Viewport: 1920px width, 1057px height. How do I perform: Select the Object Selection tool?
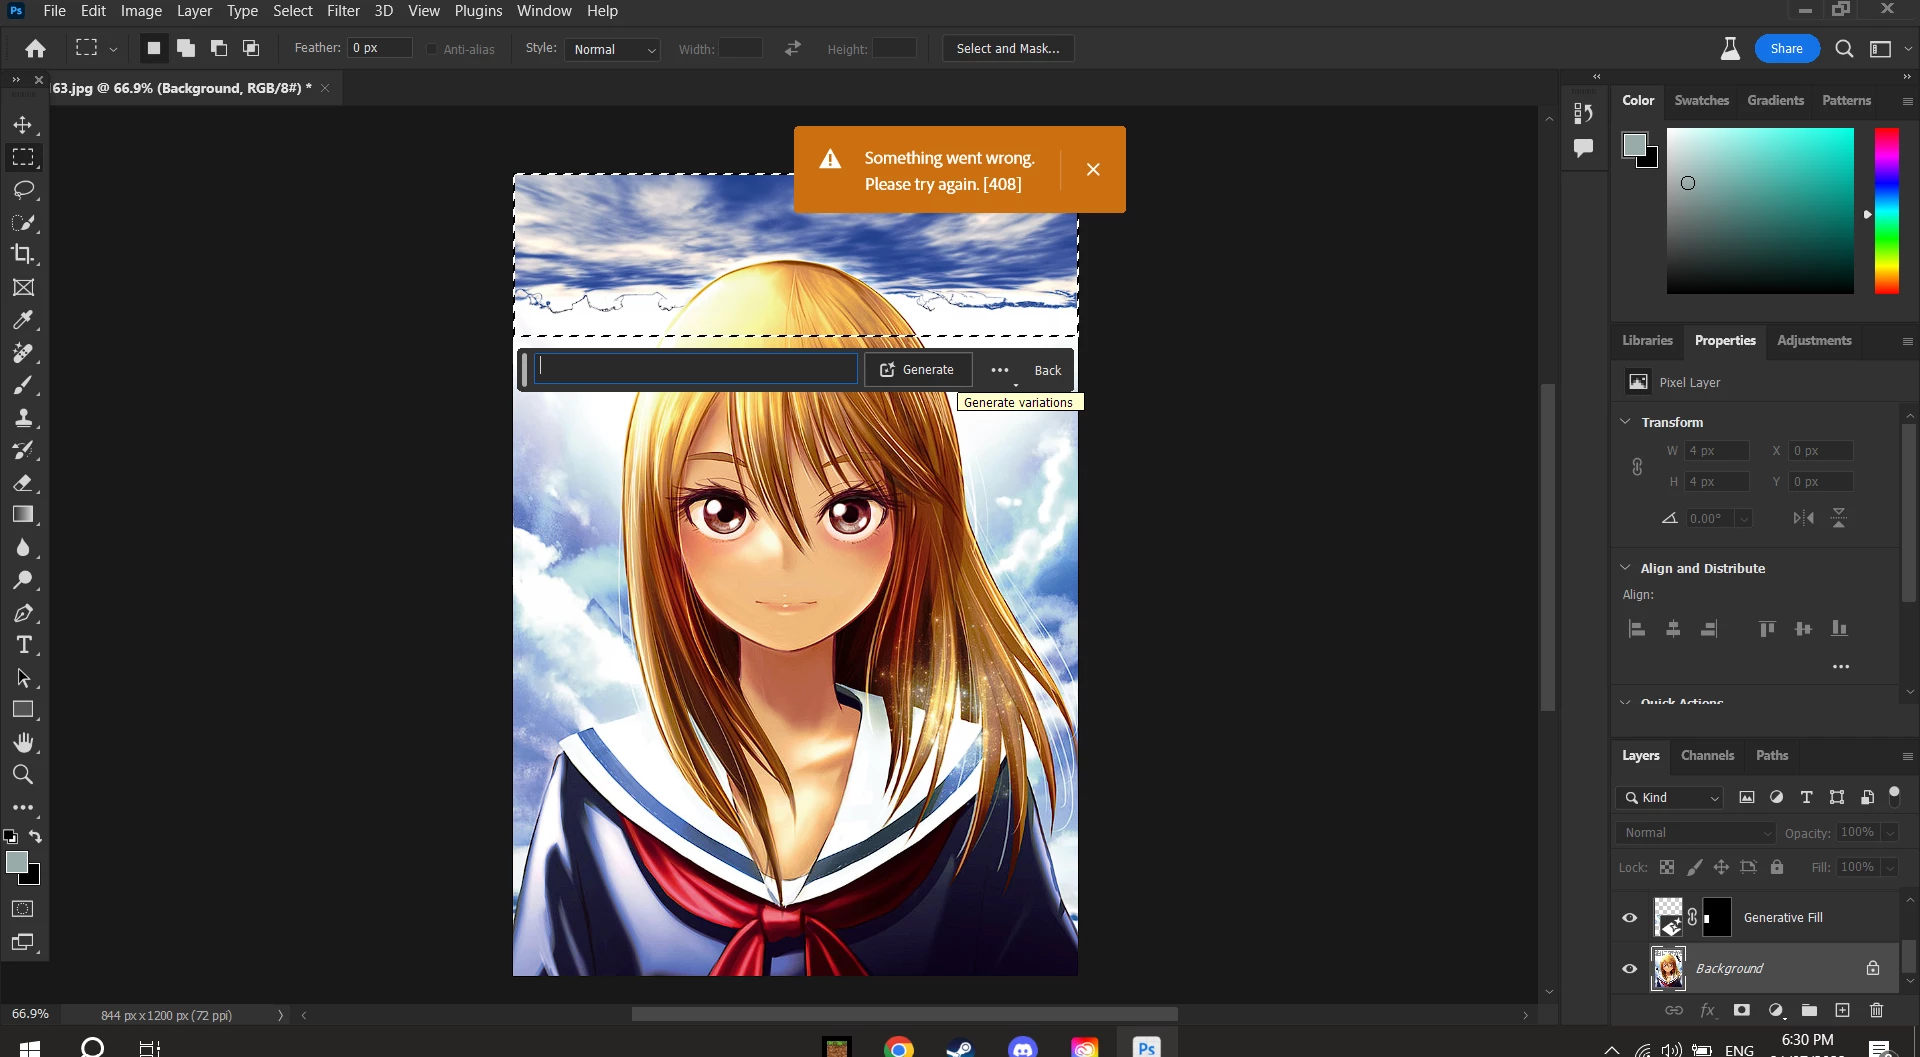pyautogui.click(x=23, y=222)
